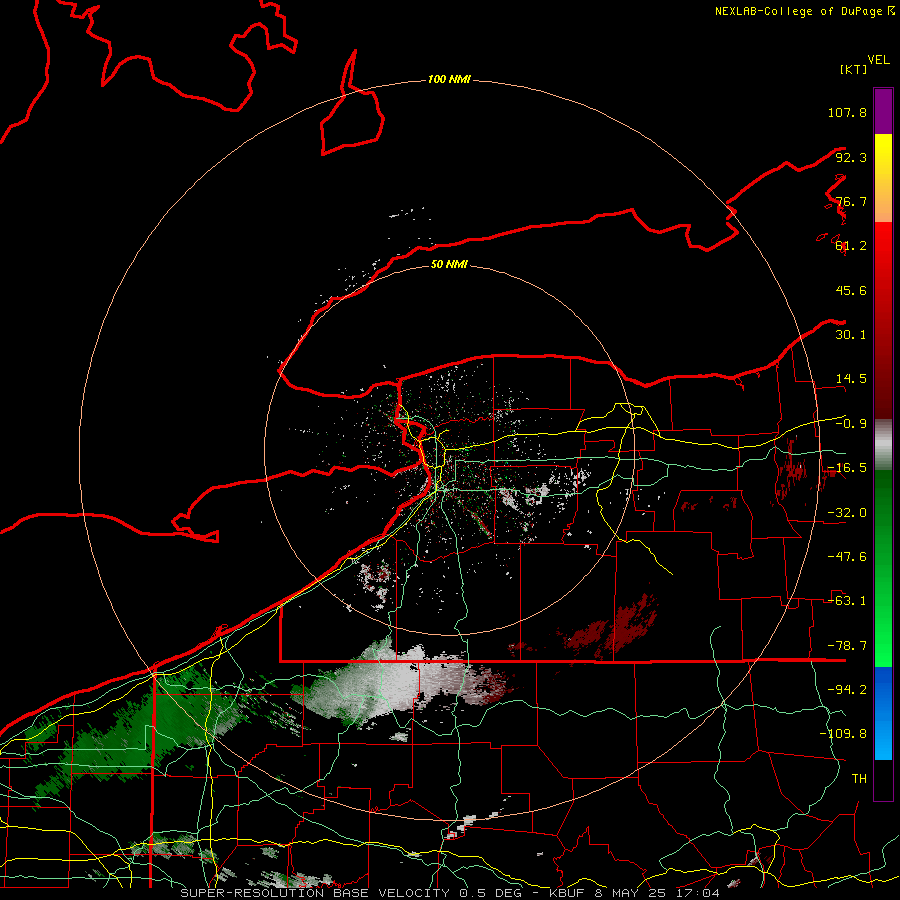Pick the blue segment of color bar

[x=883, y=713]
